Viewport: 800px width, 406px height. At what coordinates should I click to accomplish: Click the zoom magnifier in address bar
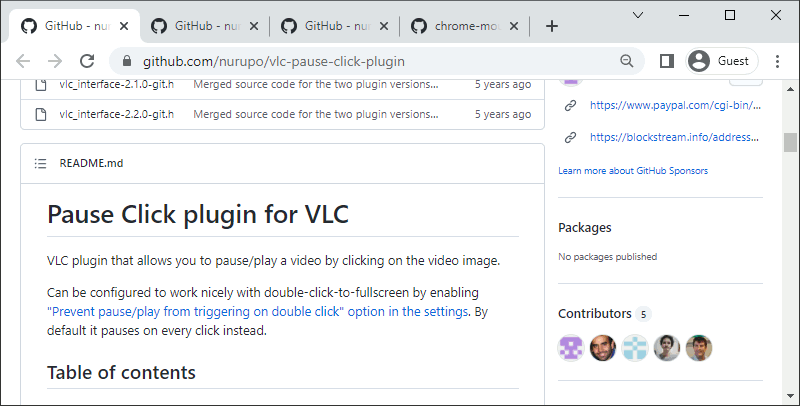(x=627, y=61)
